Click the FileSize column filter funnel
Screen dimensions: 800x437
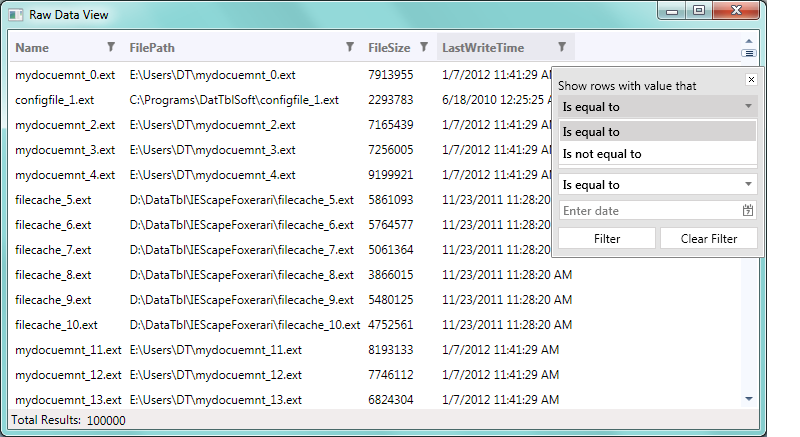point(424,47)
